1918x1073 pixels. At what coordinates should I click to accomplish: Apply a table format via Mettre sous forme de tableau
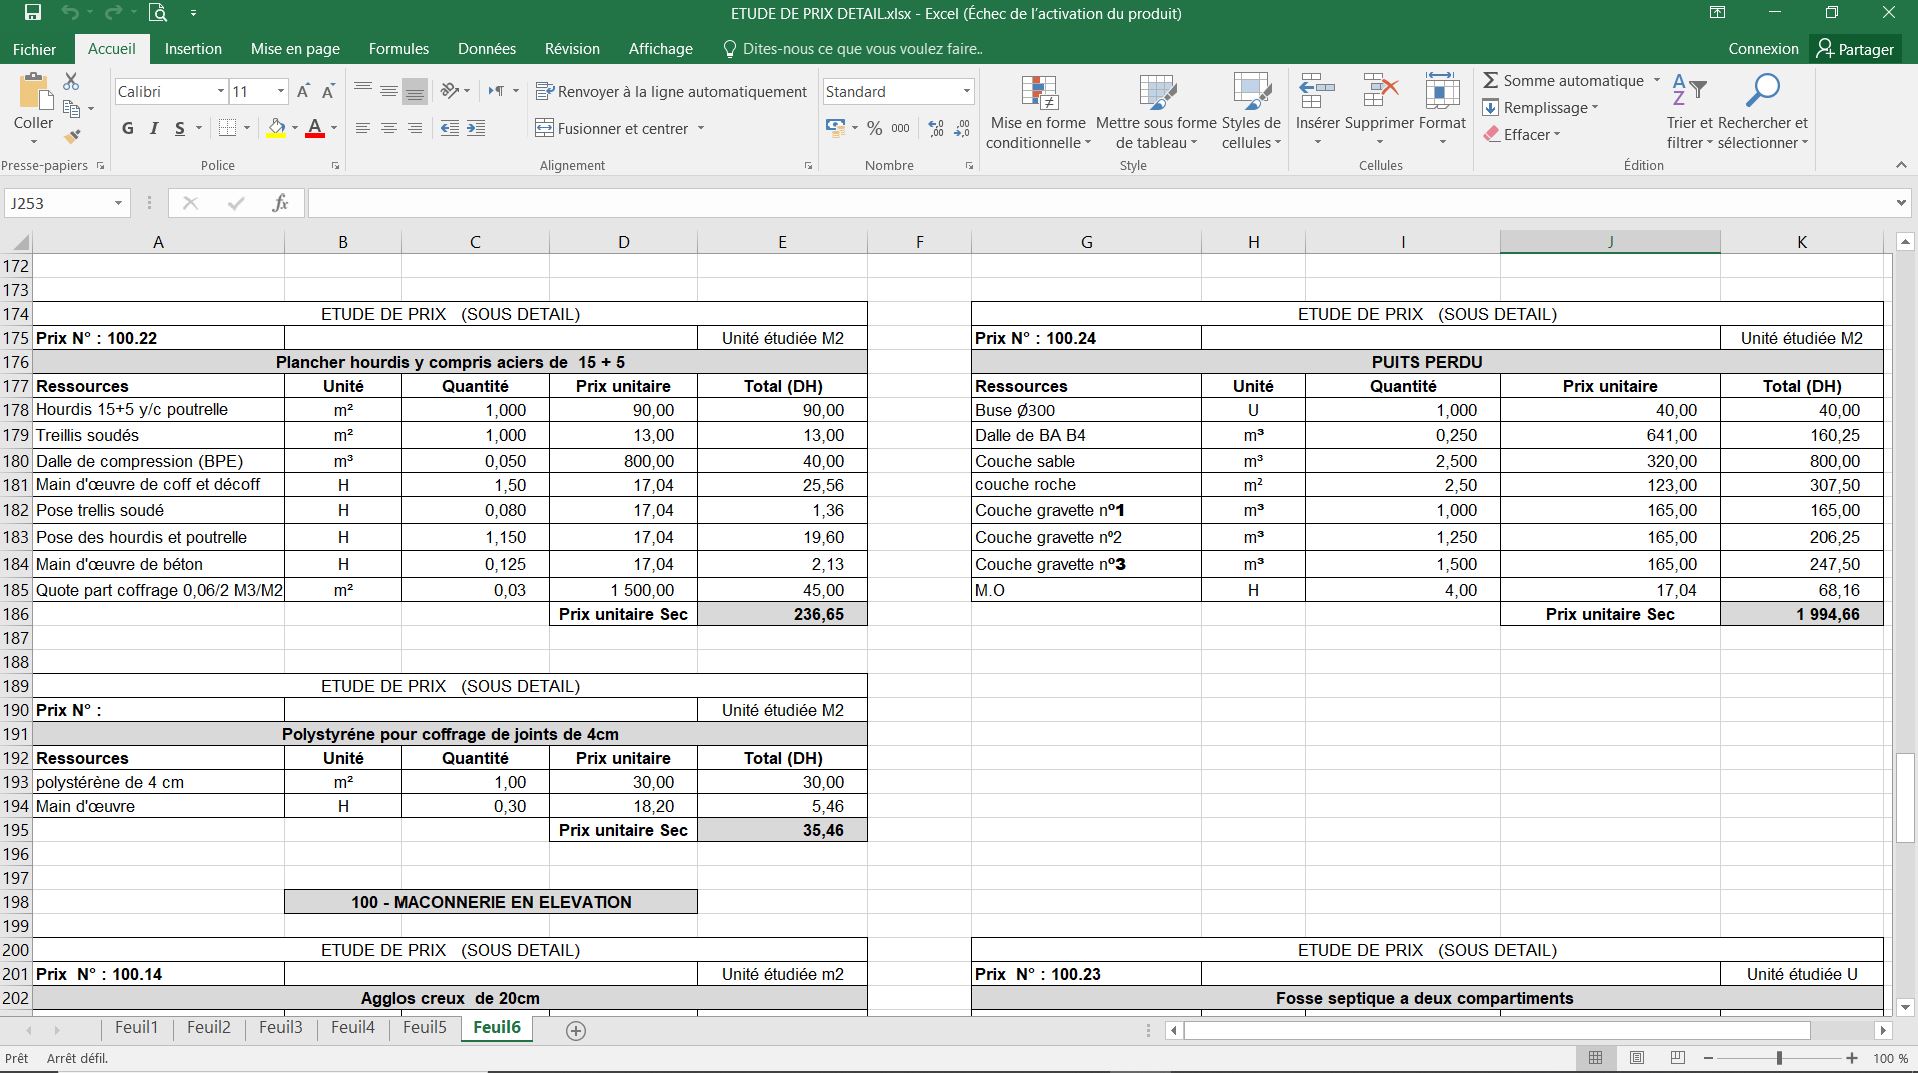click(1155, 110)
